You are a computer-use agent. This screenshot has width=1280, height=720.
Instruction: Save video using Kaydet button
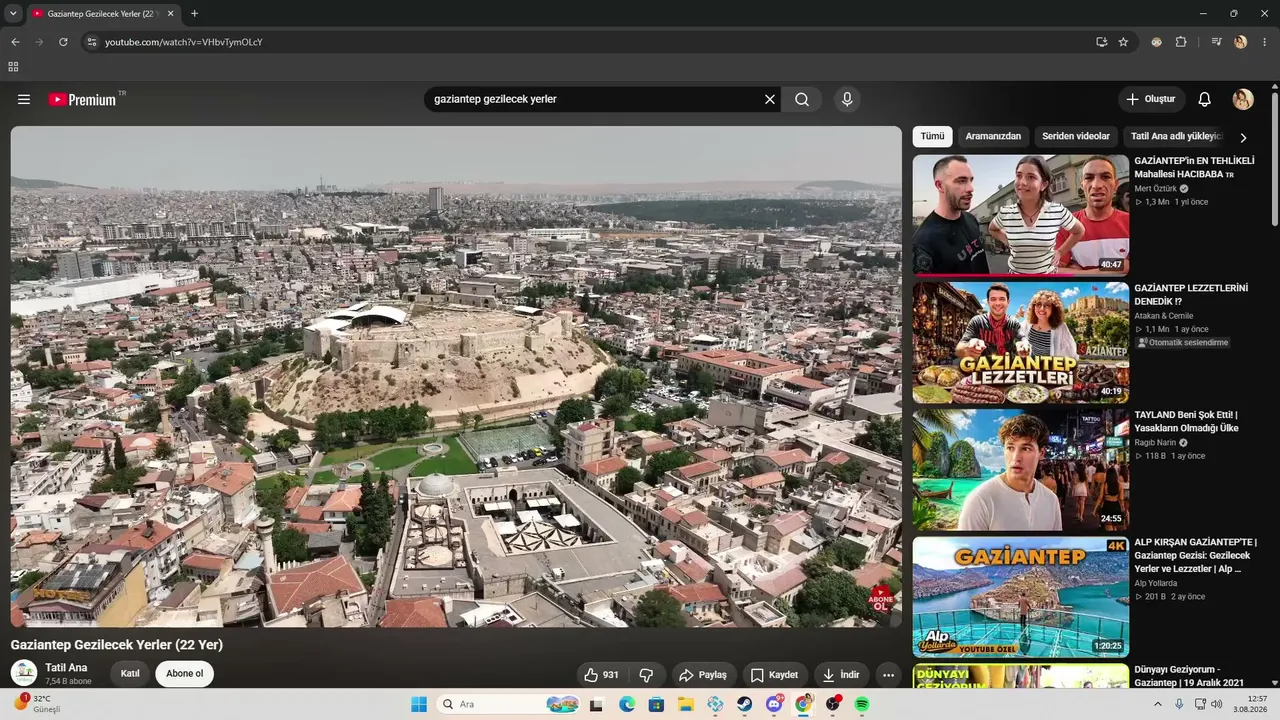pos(775,675)
